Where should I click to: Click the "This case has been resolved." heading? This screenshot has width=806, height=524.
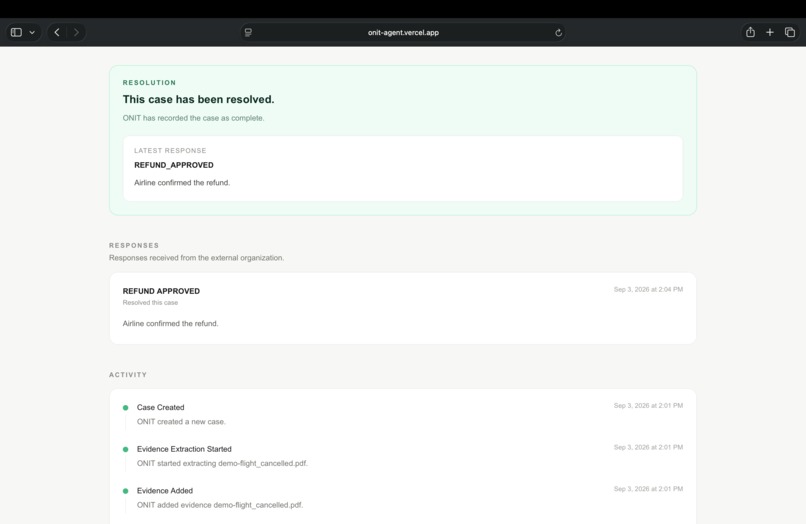[x=198, y=99]
